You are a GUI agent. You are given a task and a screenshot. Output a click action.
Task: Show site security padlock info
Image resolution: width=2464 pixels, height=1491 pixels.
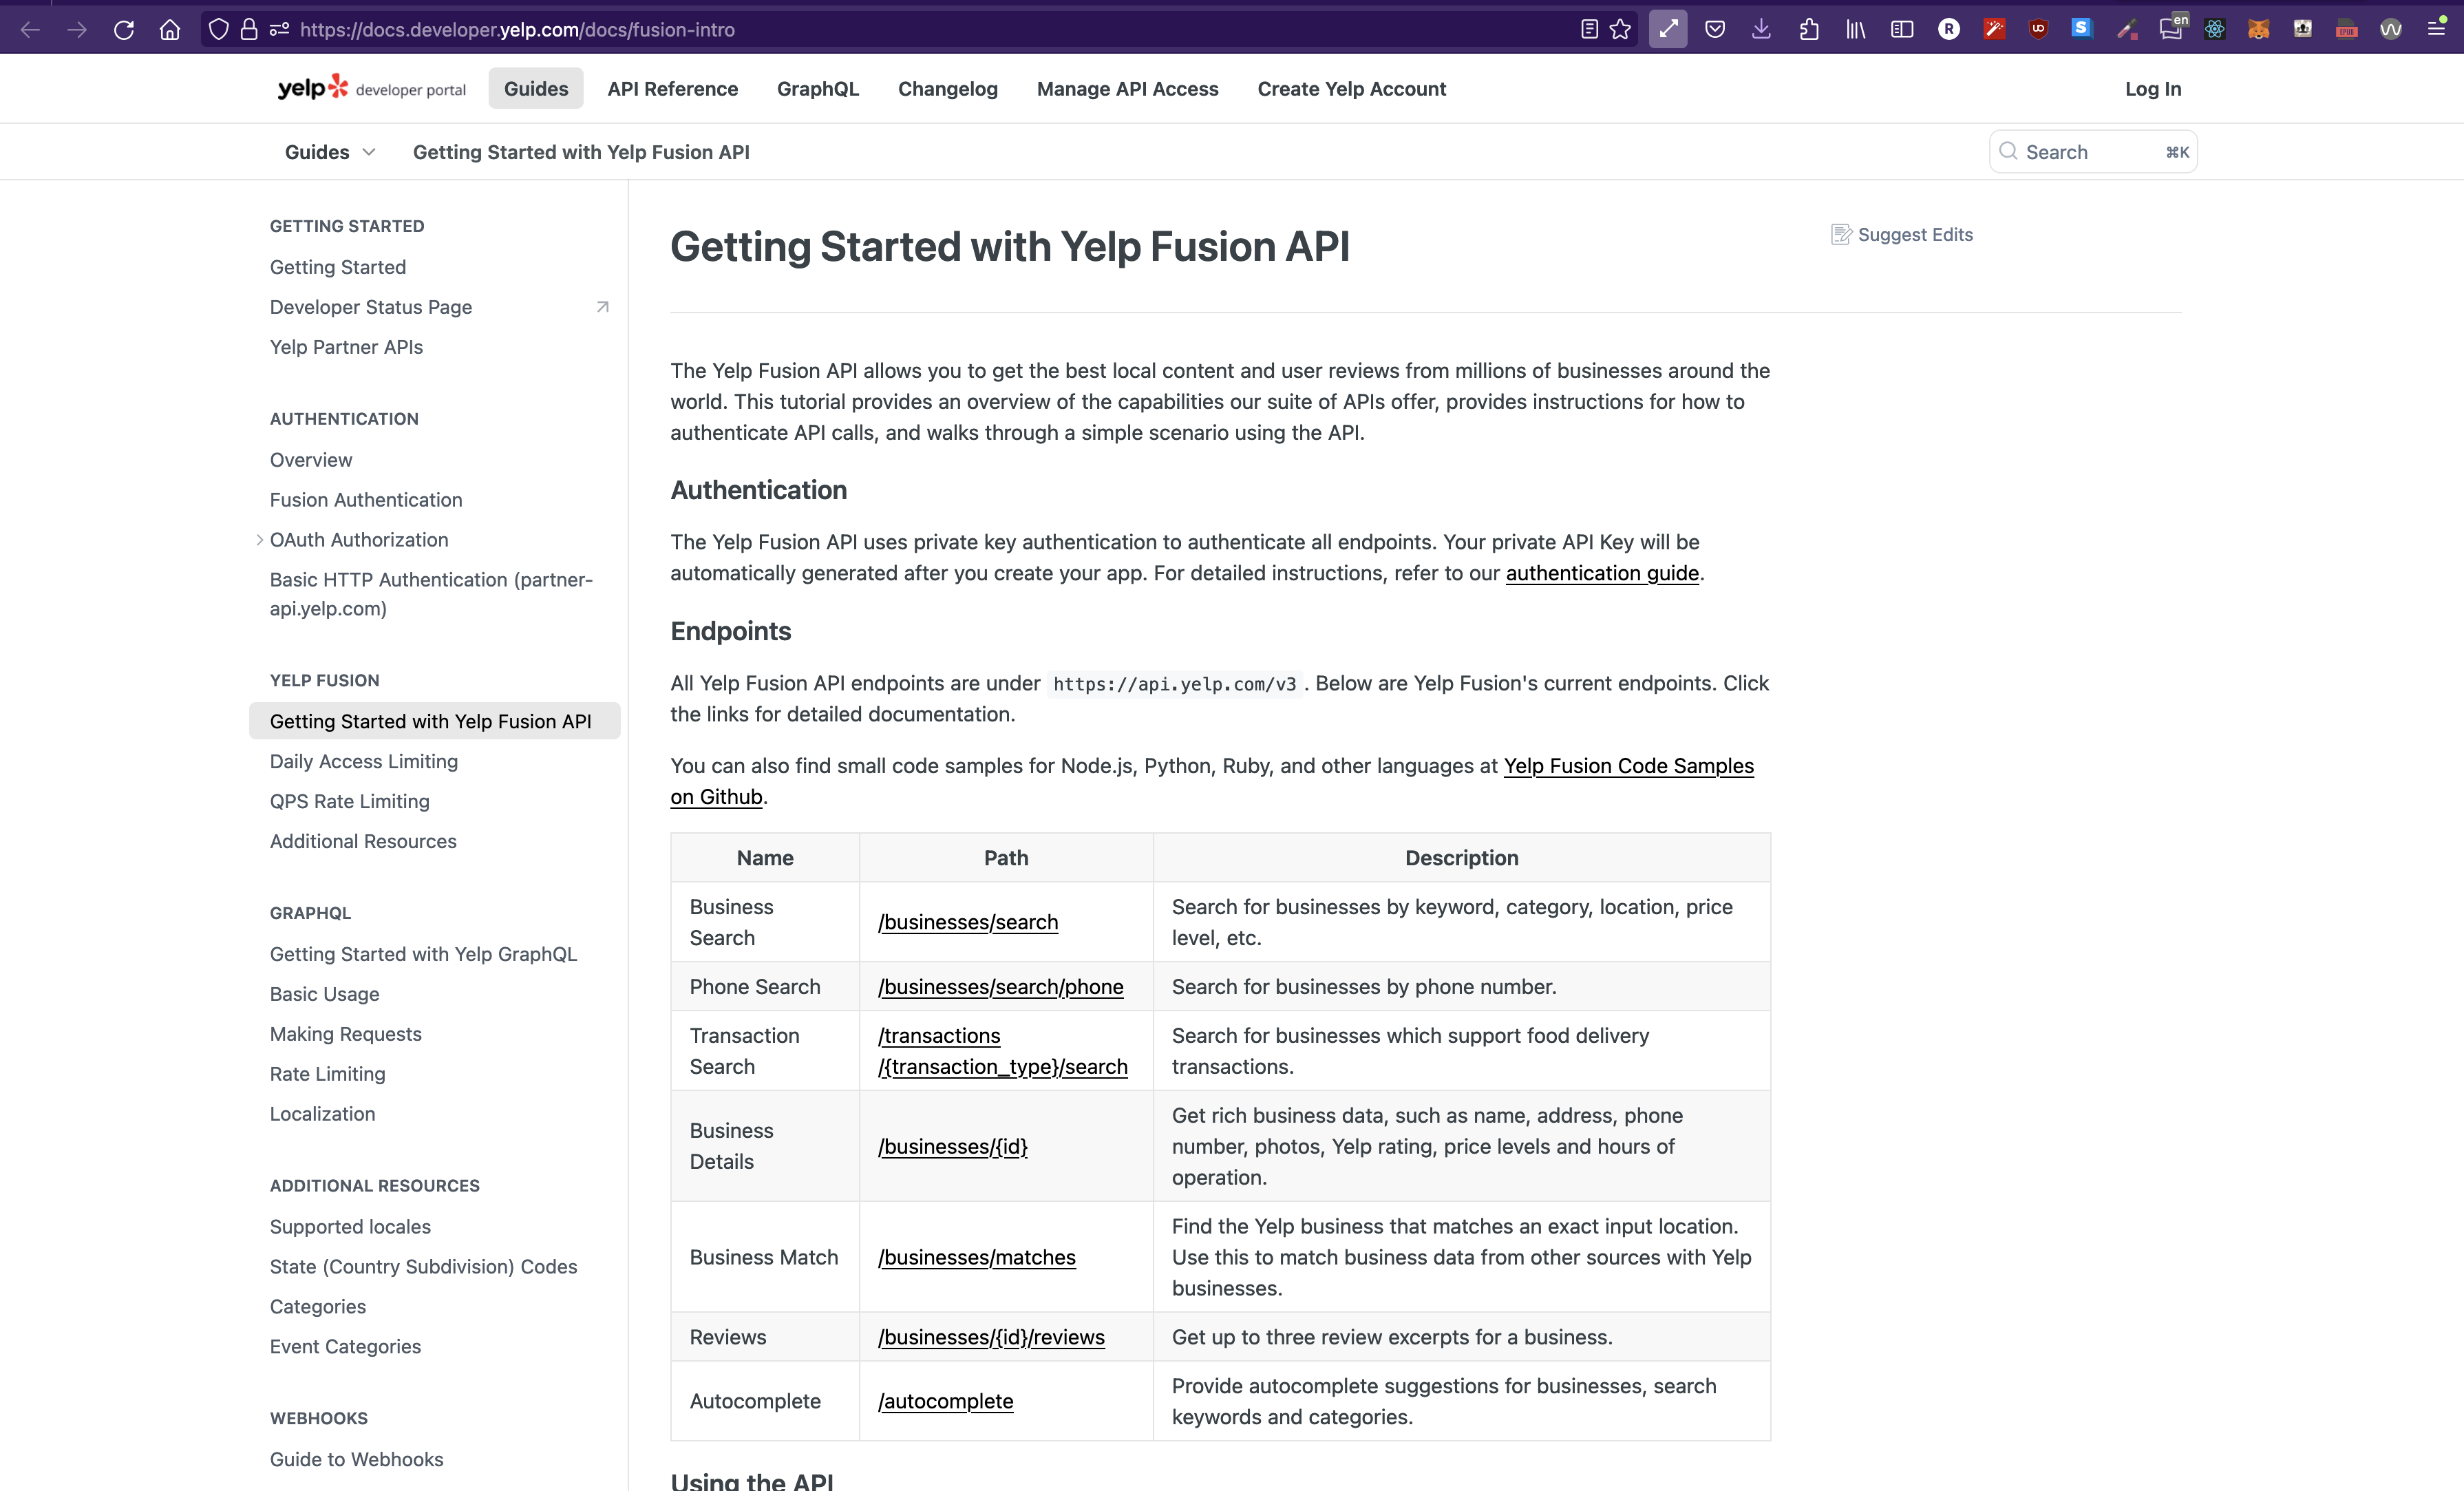[249, 30]
